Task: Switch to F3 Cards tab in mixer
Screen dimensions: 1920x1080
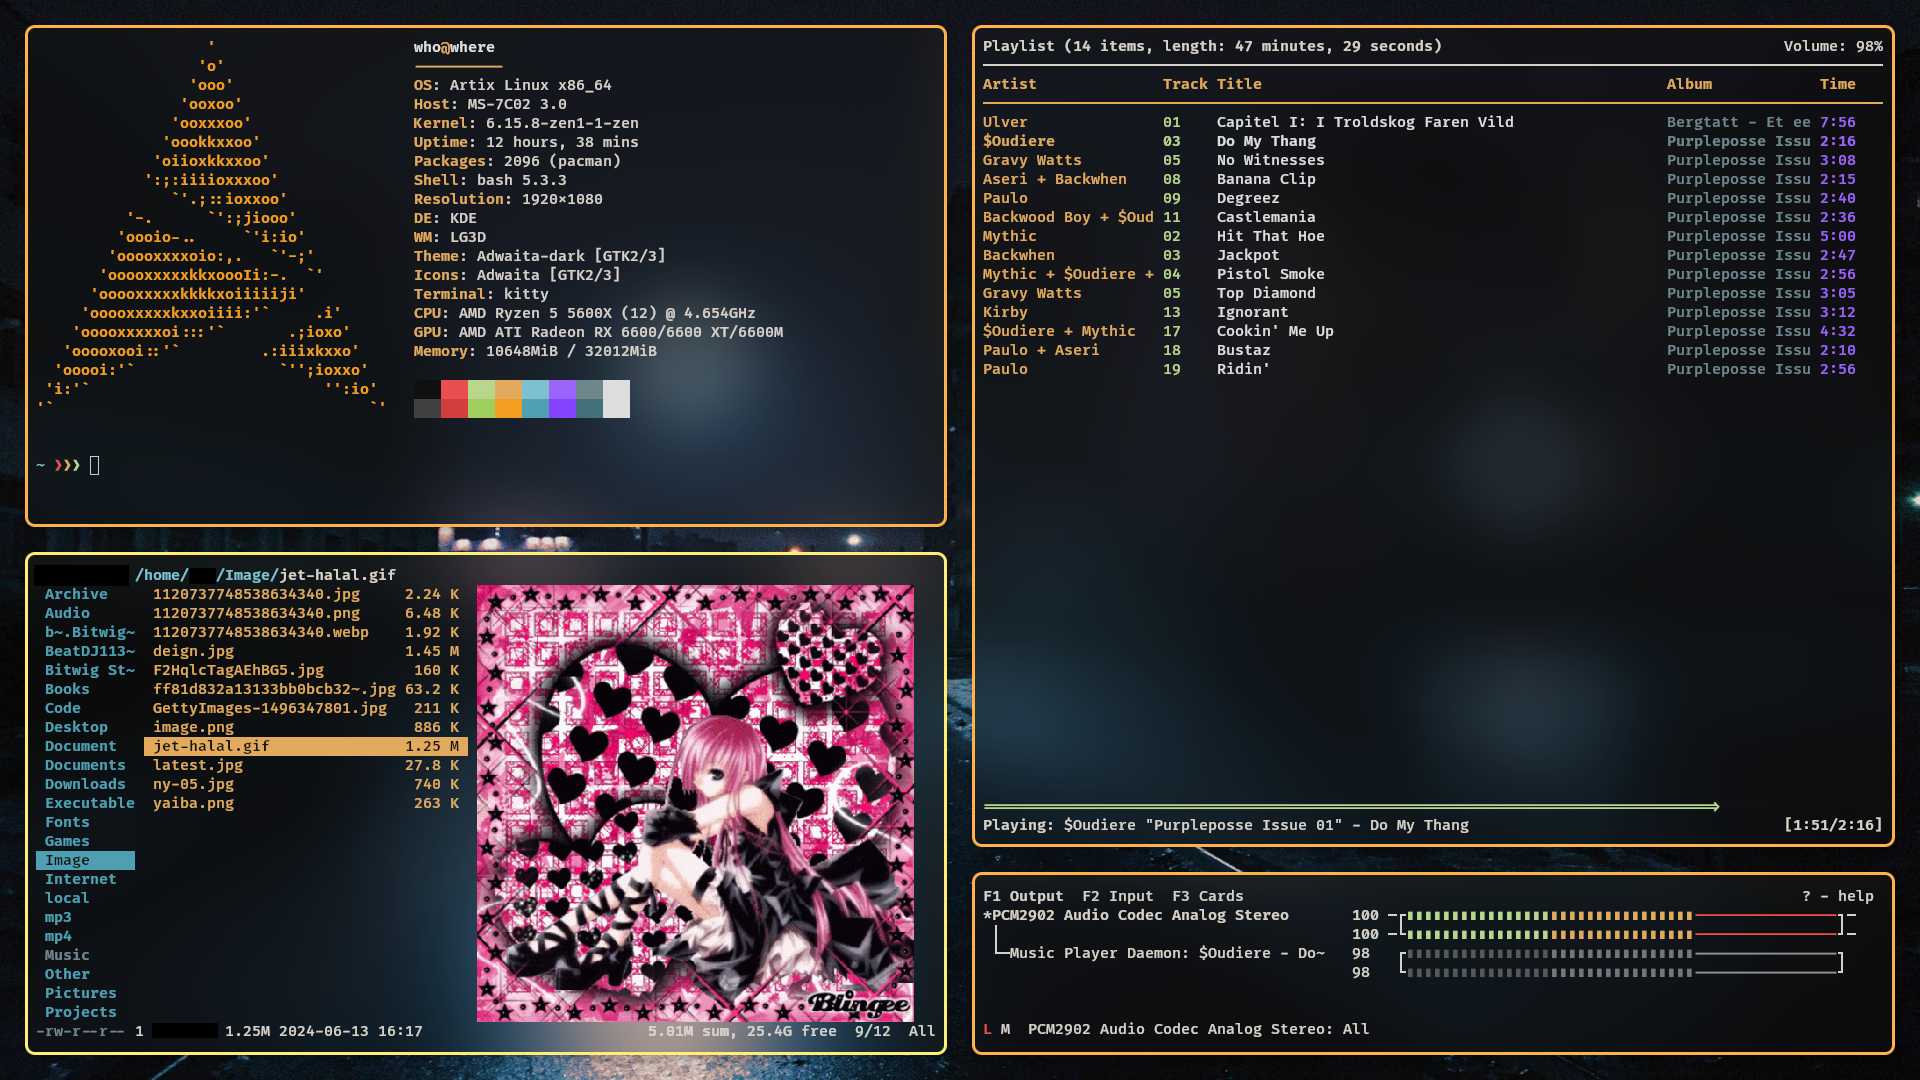Action: pos(1207,896)
